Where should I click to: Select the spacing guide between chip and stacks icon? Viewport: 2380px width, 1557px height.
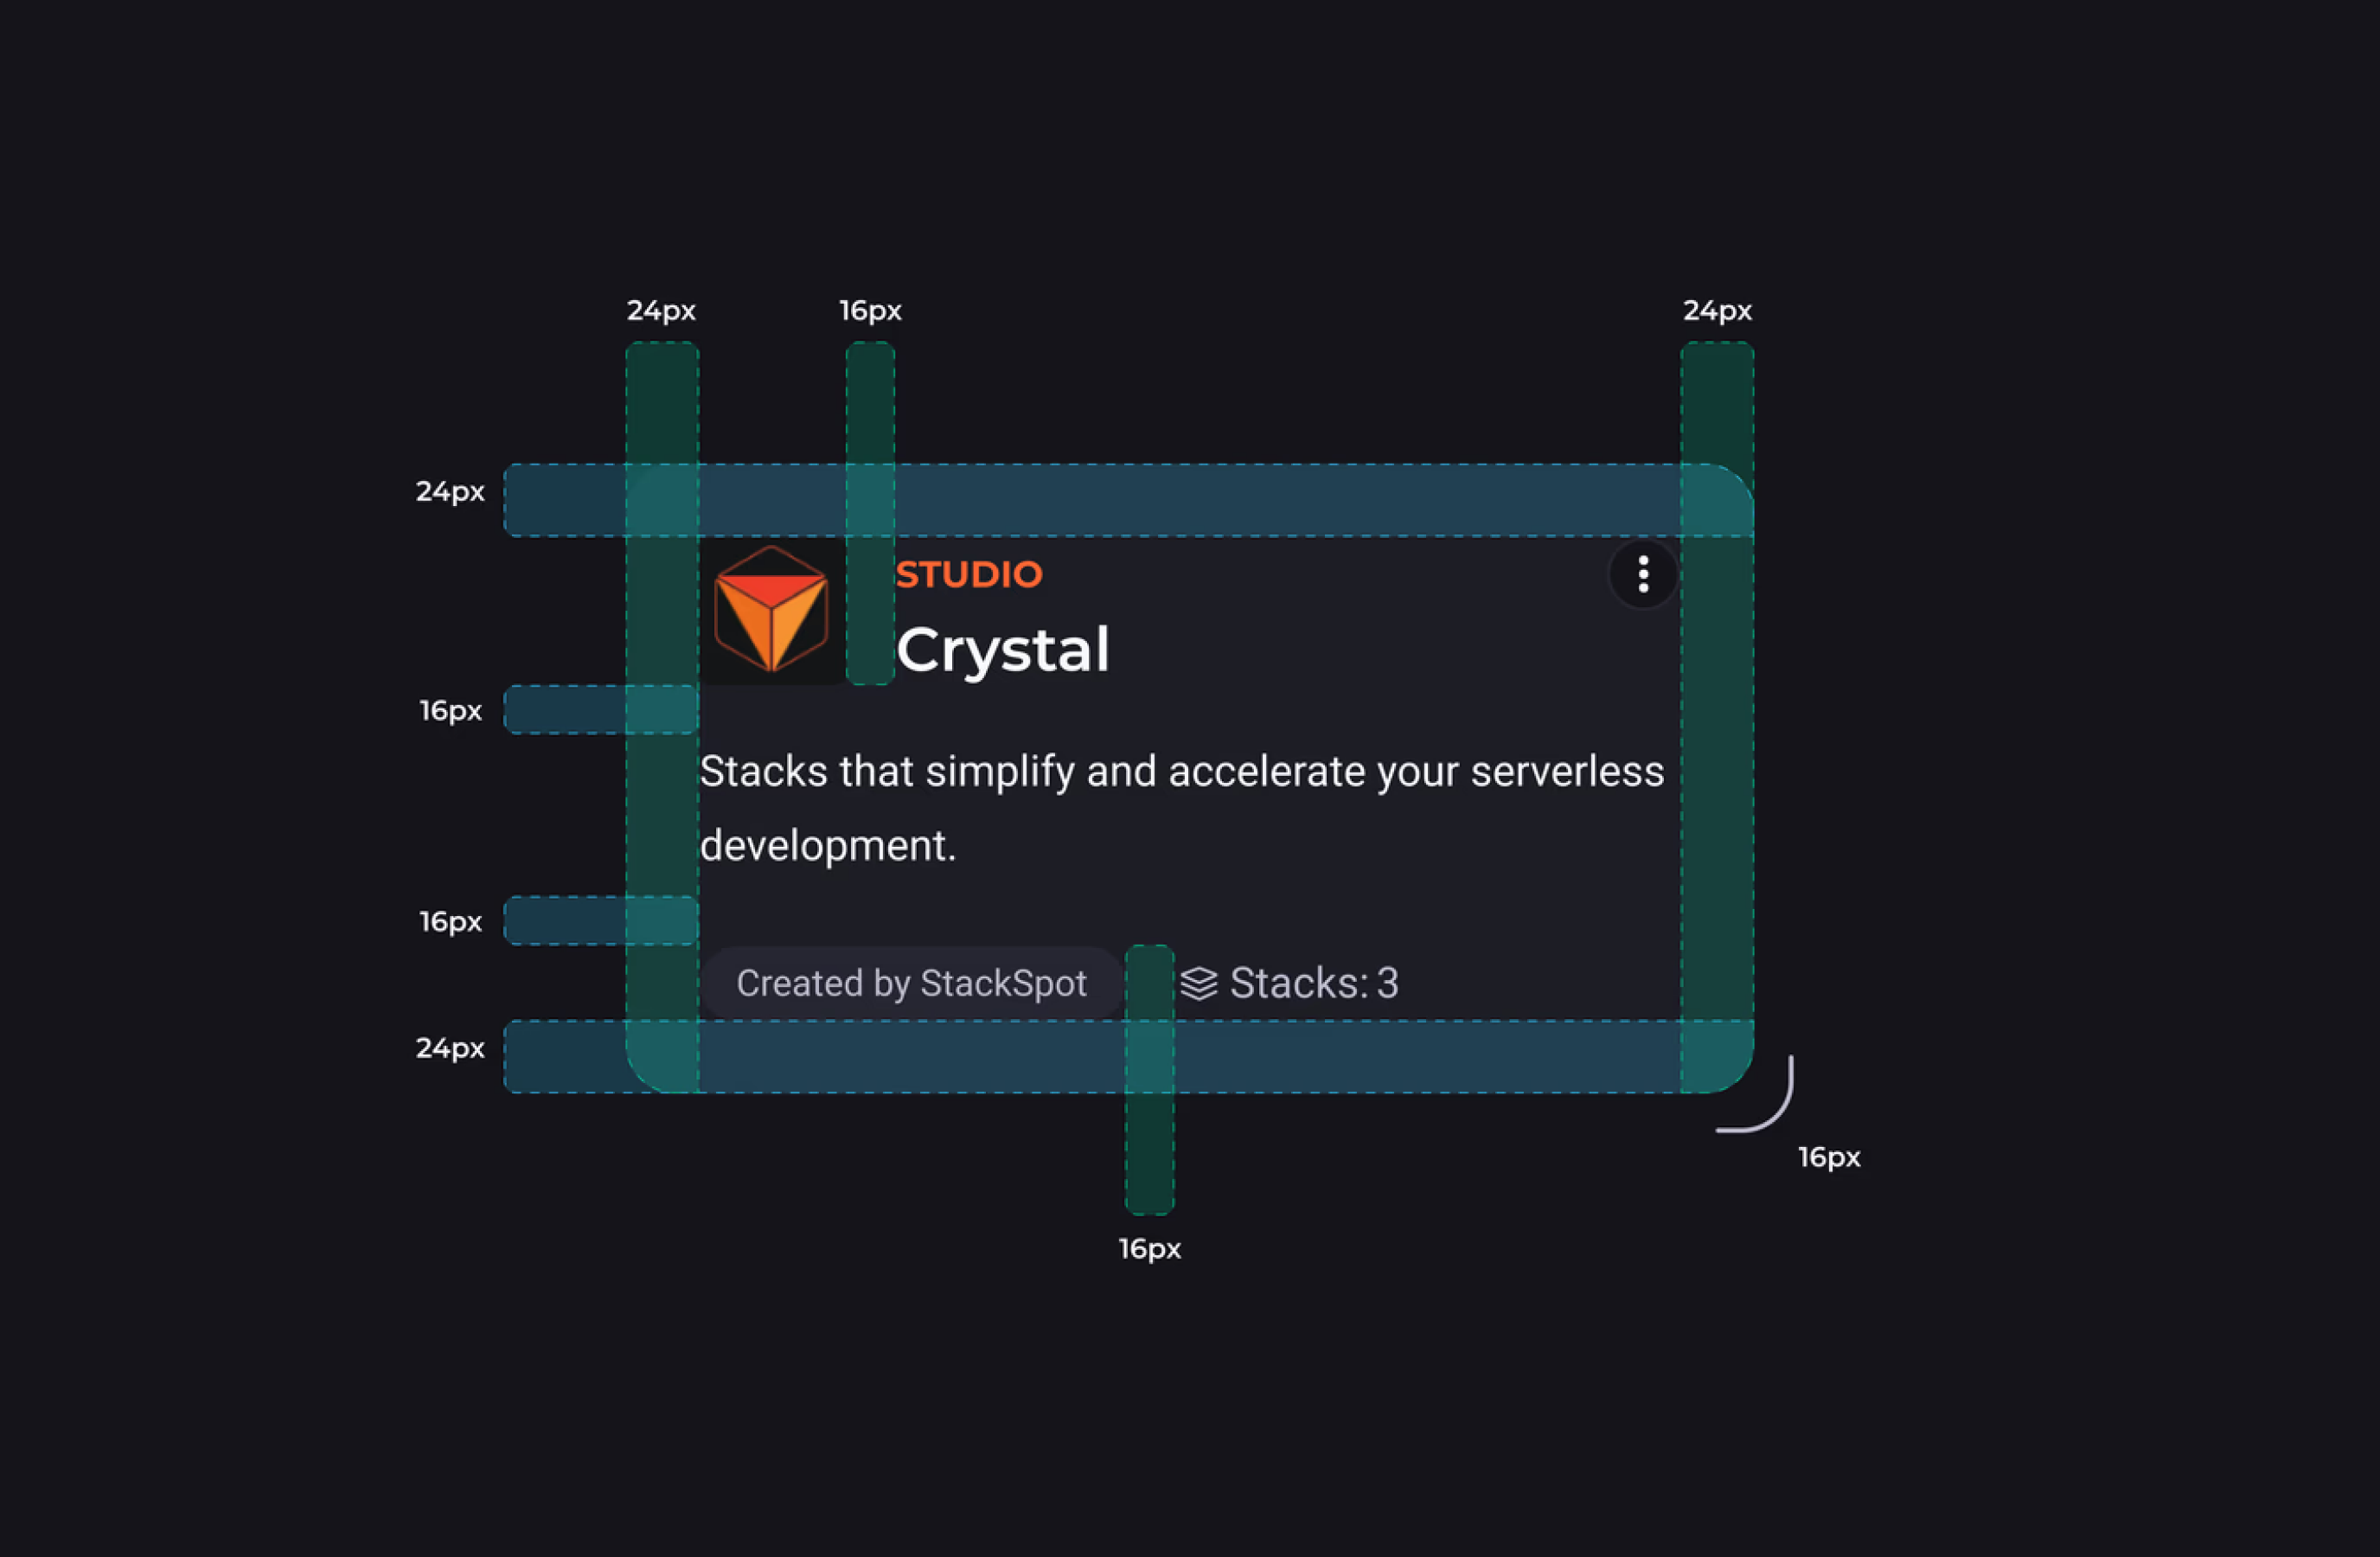1149,1080
